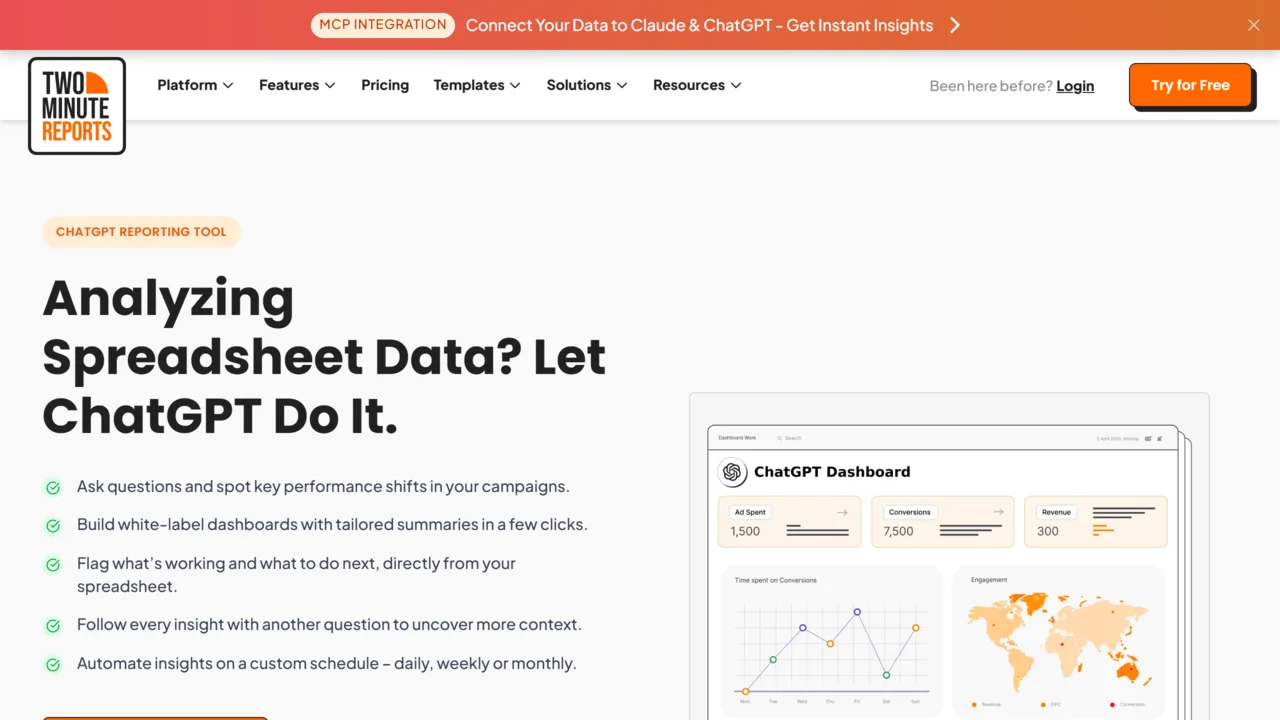
Task: Expand the Templates menu
Action: coord(477,85)
